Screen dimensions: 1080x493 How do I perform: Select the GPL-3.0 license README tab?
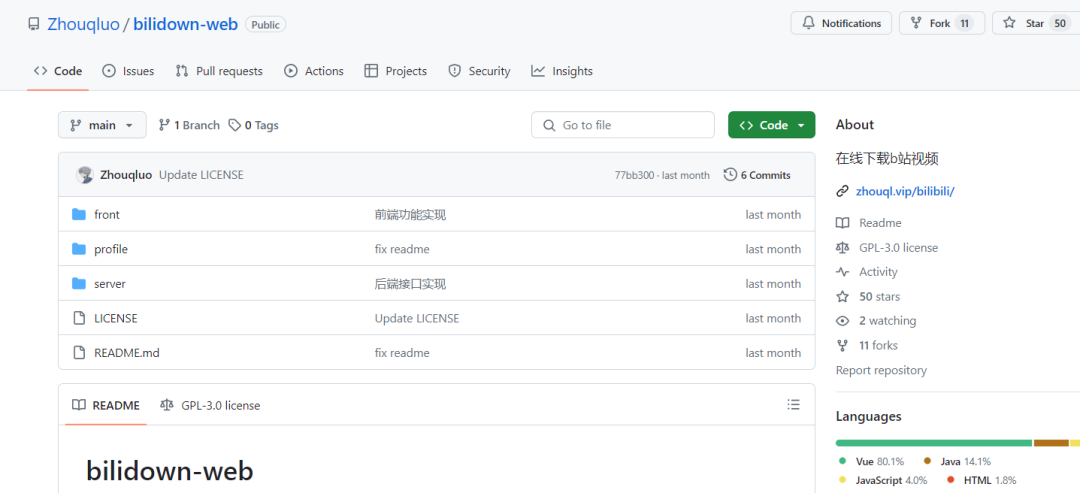point(210,405)
